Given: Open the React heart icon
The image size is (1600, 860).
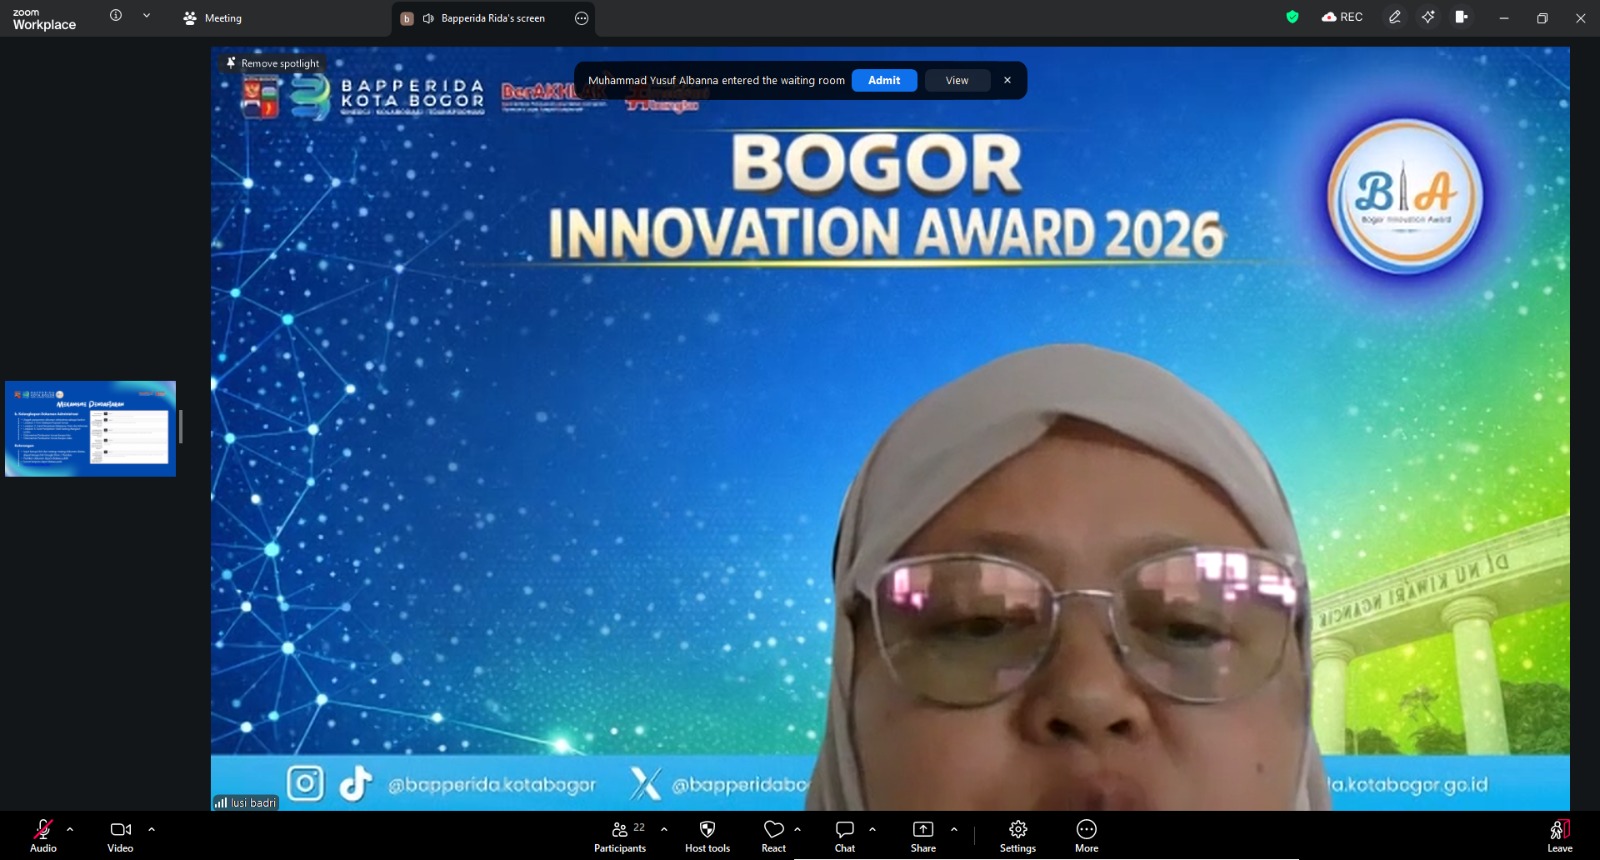Looking at the screenshot, I should 774,835.
